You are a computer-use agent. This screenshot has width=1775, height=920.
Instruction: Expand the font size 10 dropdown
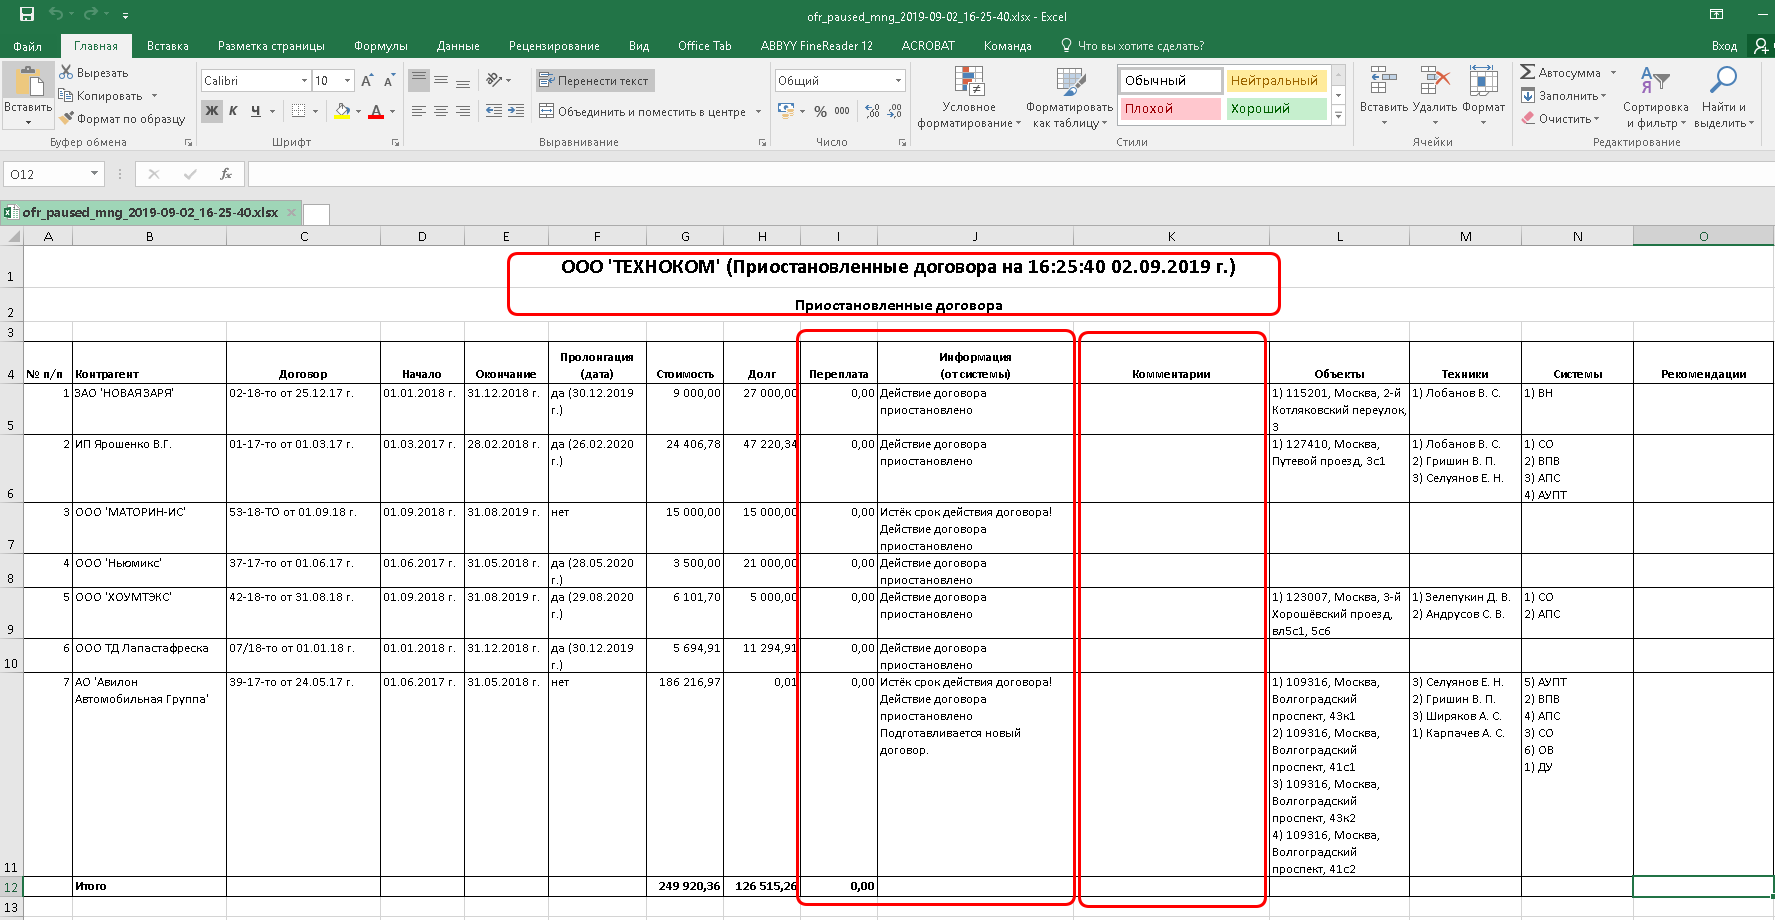[x=347, y=80]
